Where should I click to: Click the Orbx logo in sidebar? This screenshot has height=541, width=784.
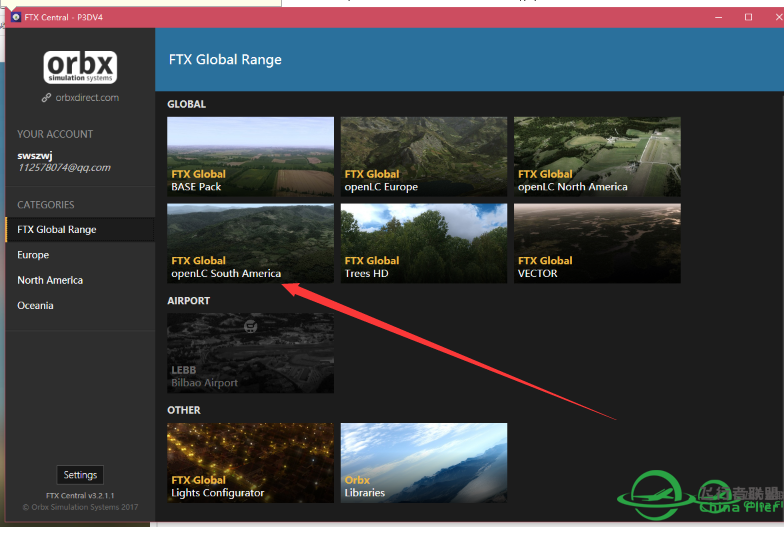pos(80,67)
